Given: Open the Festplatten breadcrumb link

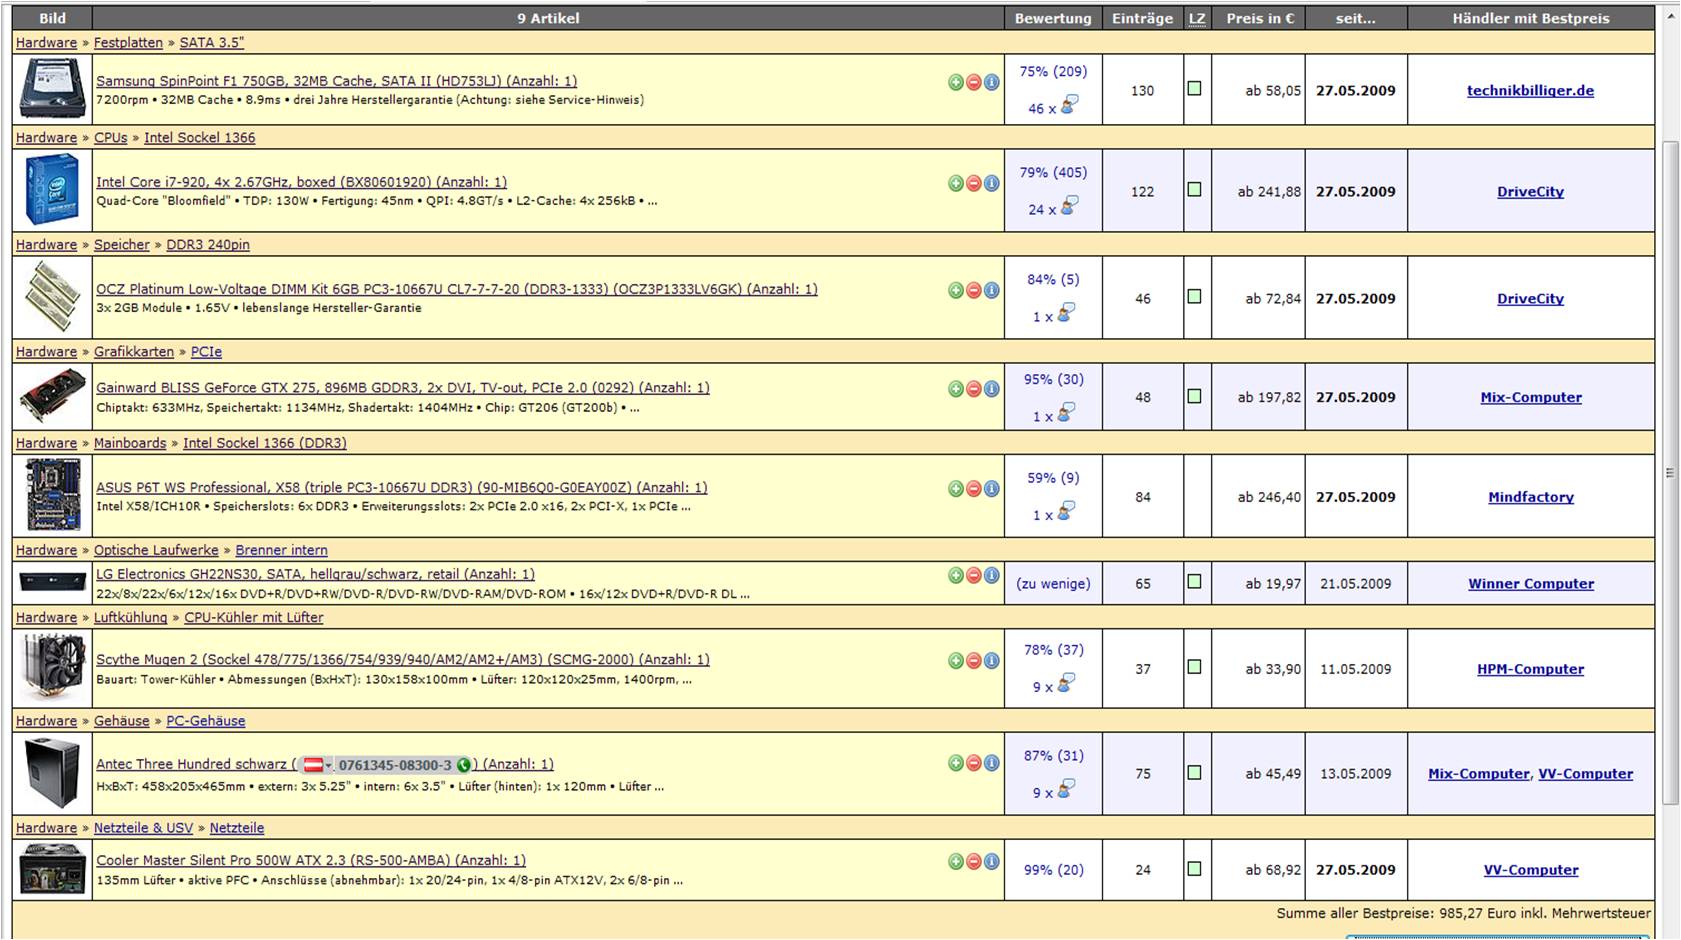Looking at the screenshot, I should click(x=128, y=43).
